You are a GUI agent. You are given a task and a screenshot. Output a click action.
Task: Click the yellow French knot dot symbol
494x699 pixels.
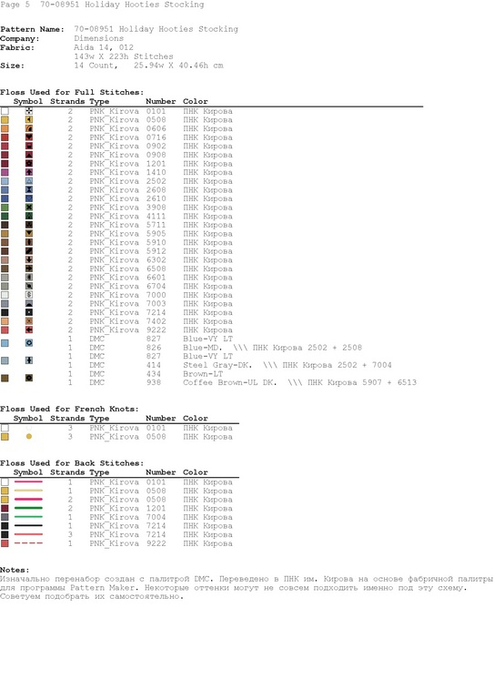(x=29, y=437)
